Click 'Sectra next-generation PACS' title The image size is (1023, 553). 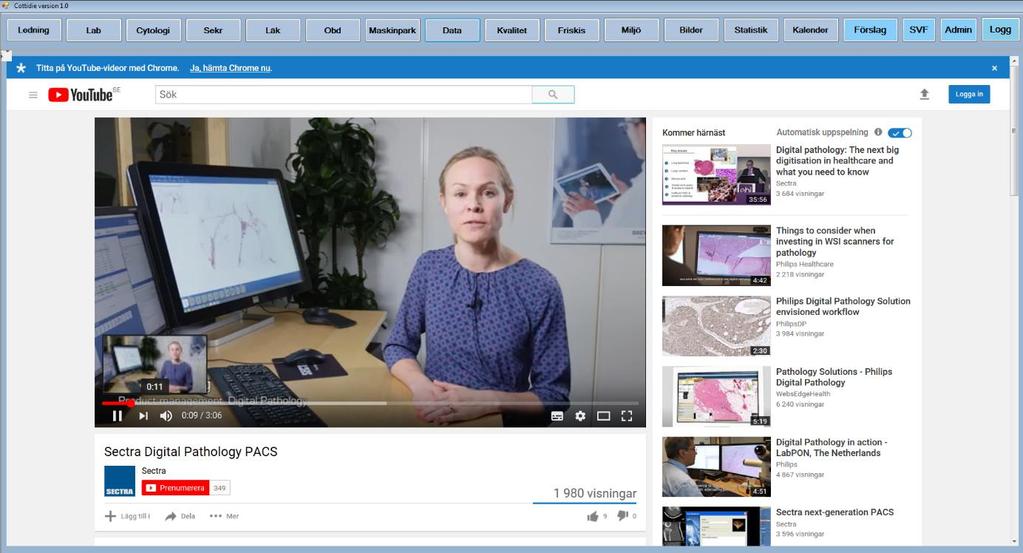click(x=834, y=513)
